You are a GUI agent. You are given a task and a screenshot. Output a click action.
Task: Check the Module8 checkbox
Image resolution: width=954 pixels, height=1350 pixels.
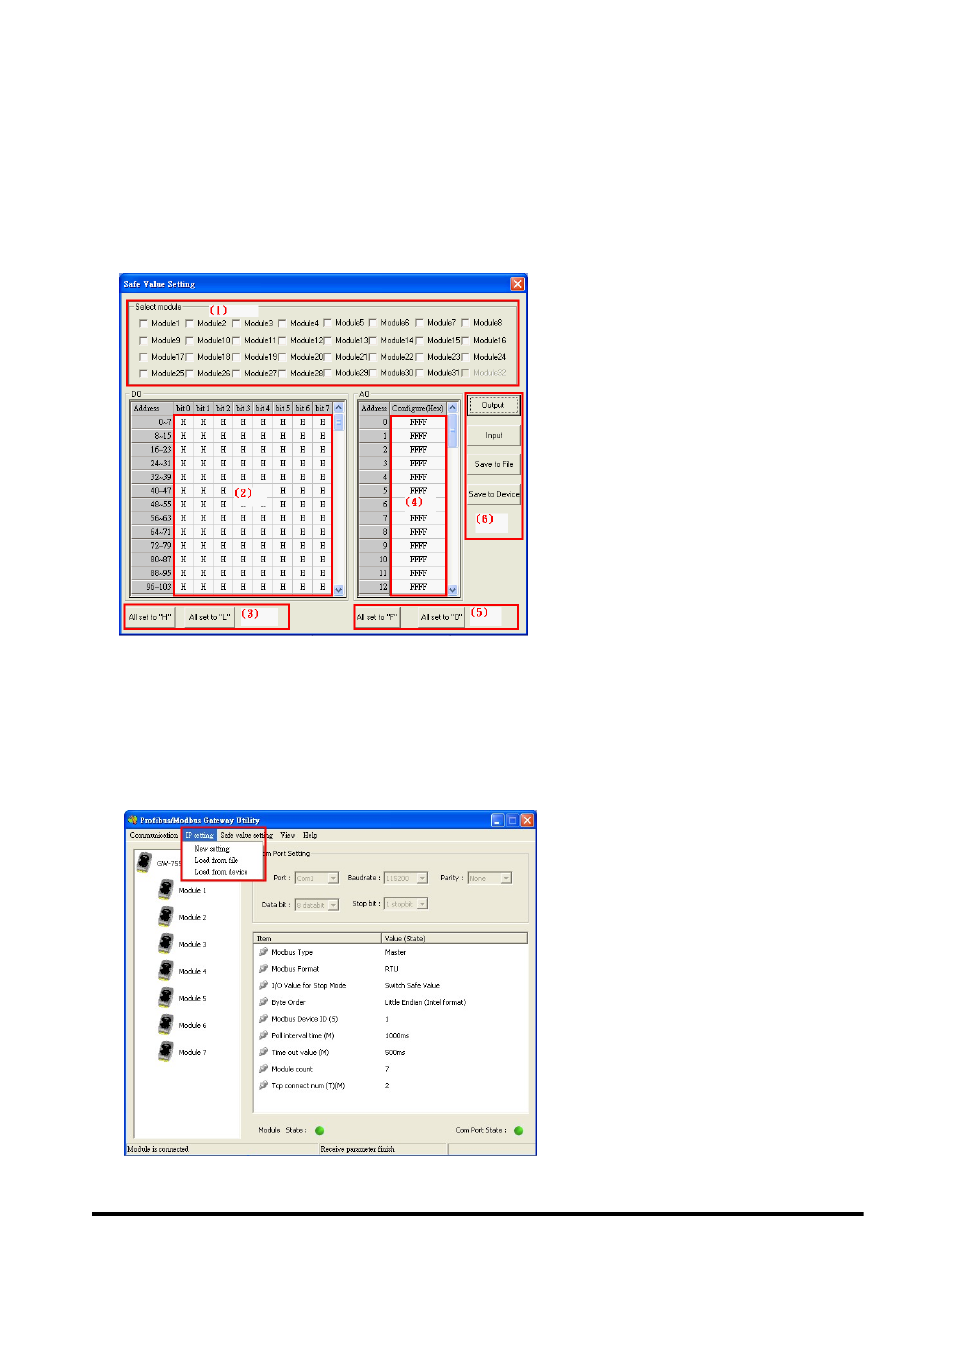click(x=465, y=323)
